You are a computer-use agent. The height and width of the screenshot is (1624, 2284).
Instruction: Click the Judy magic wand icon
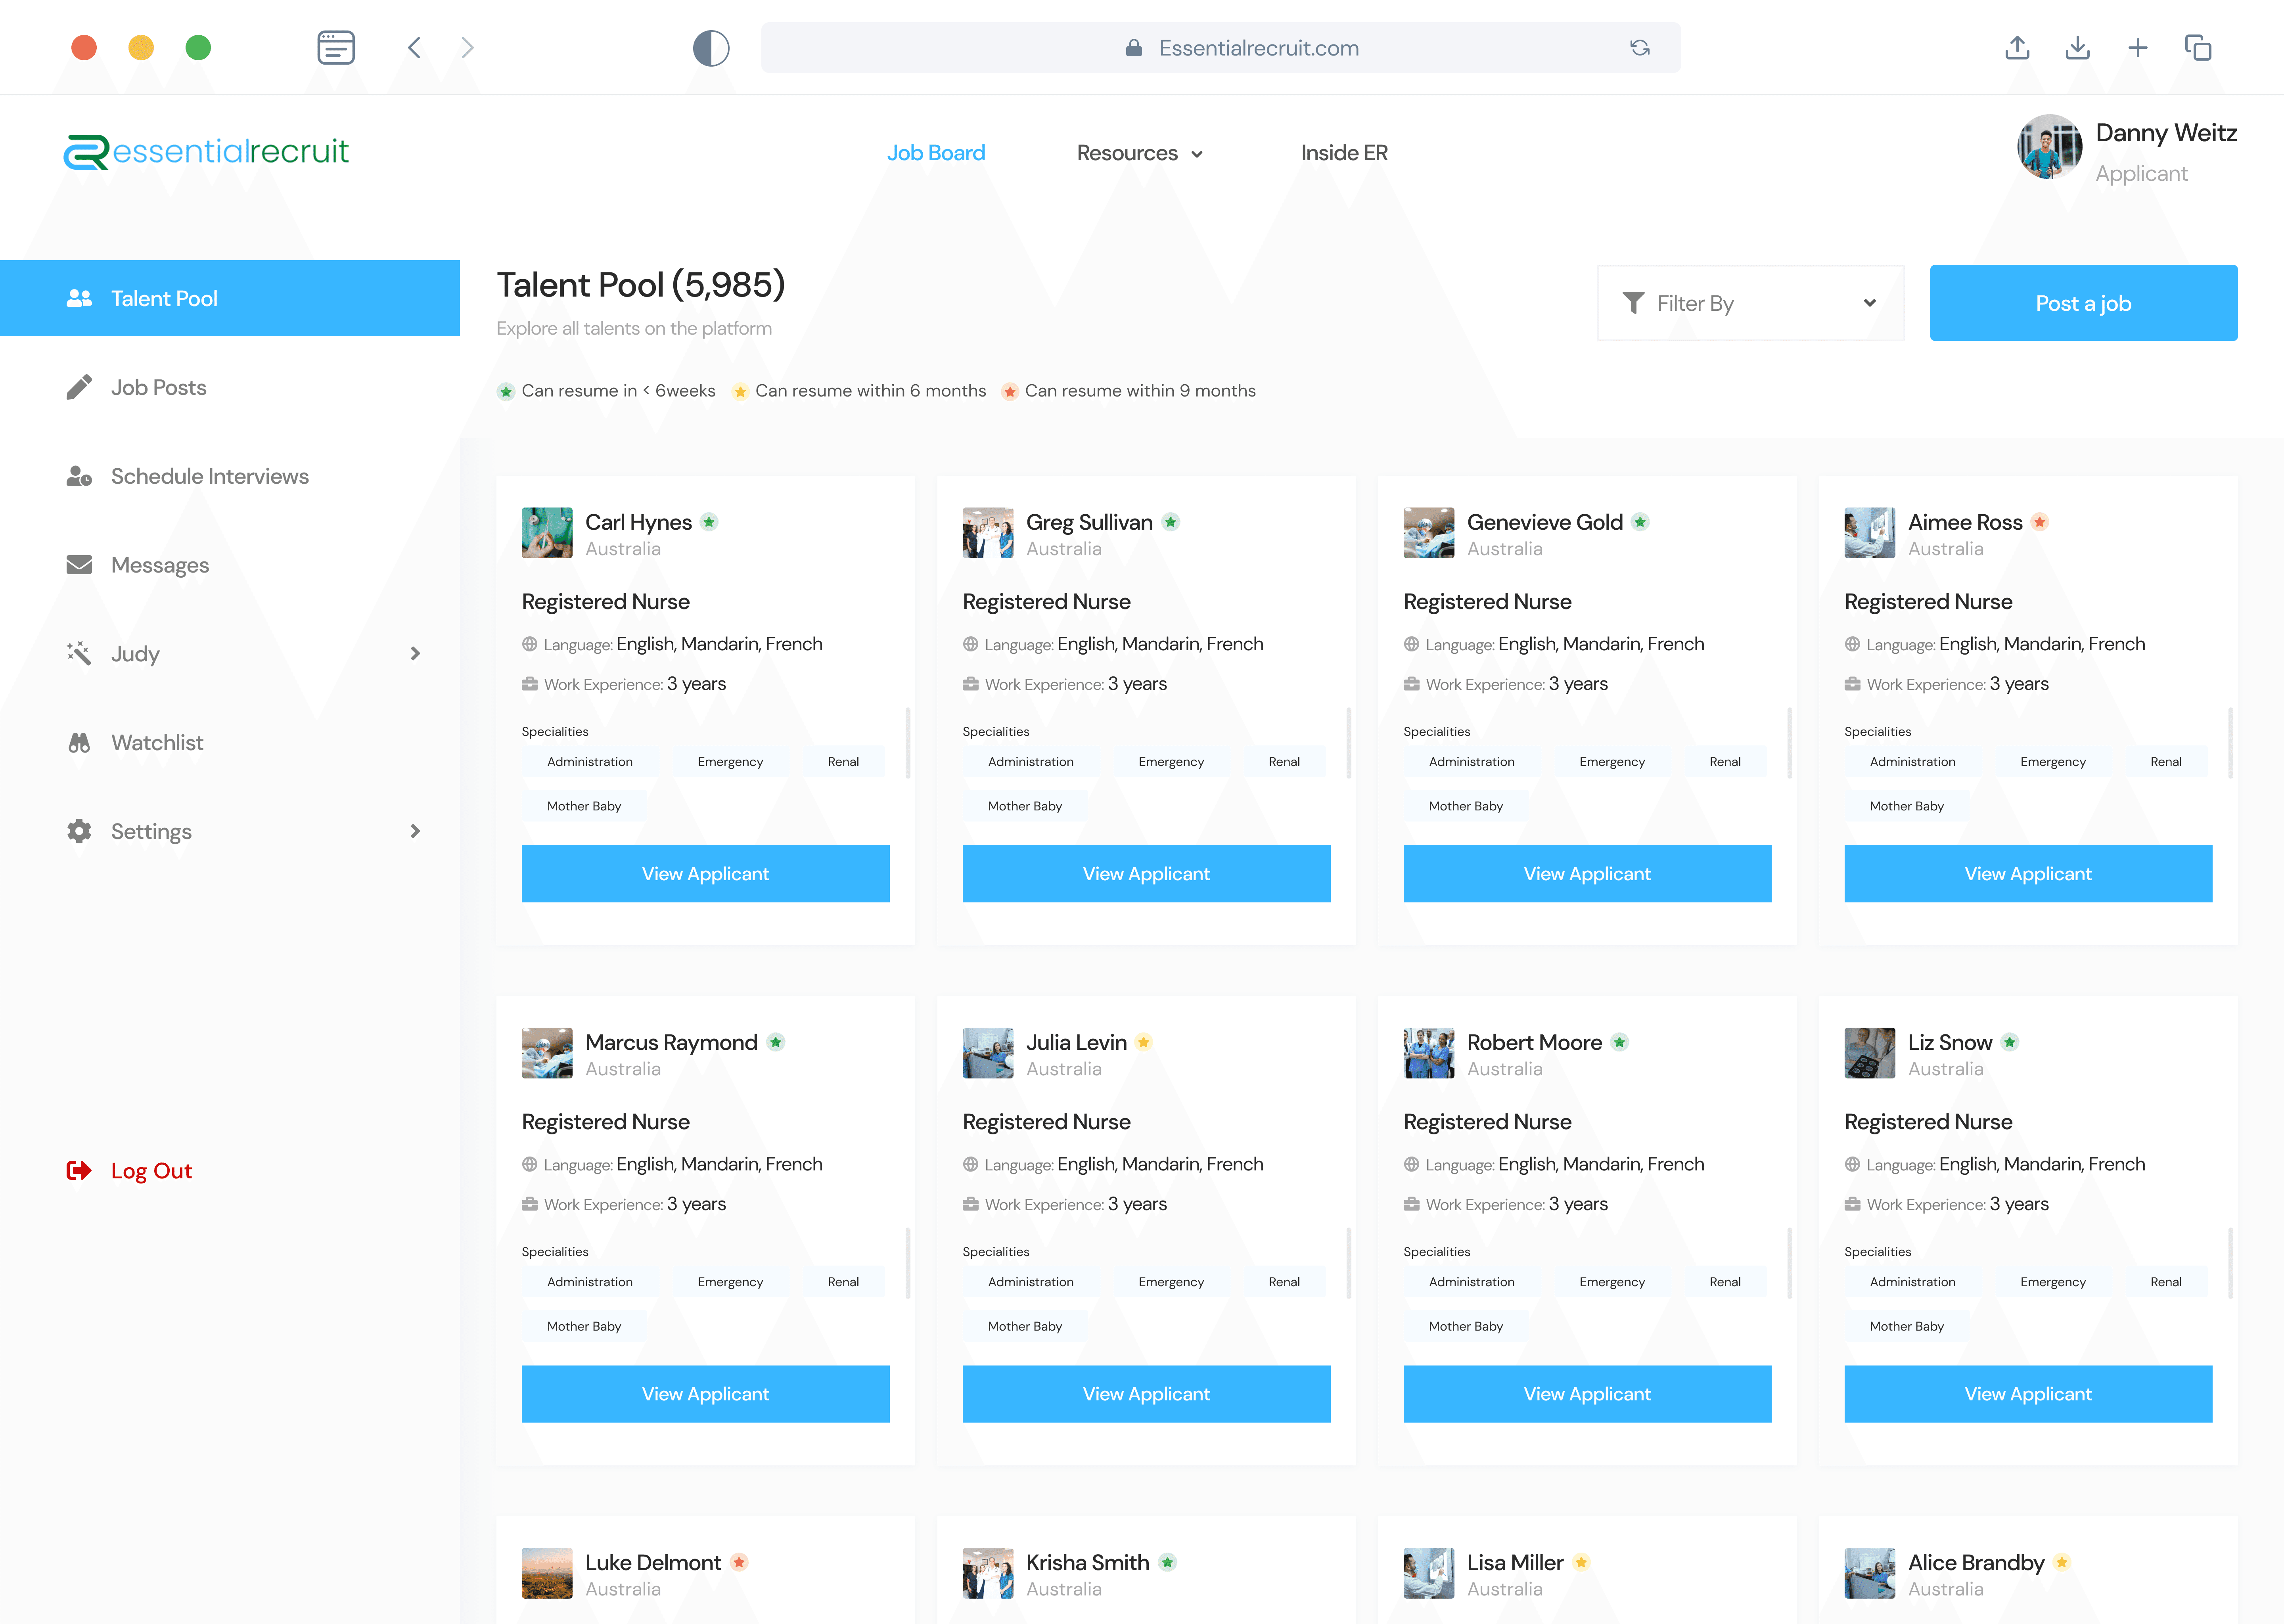79,653
